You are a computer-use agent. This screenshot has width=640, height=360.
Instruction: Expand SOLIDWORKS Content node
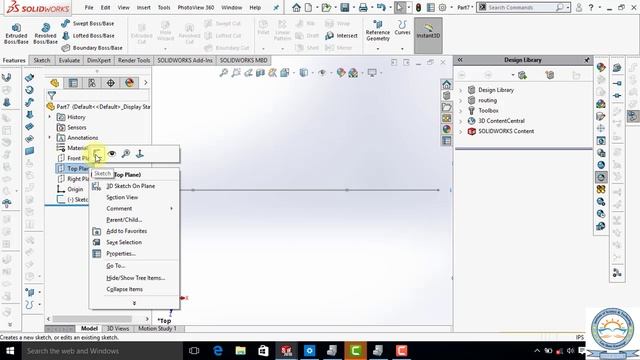point(461,131)
